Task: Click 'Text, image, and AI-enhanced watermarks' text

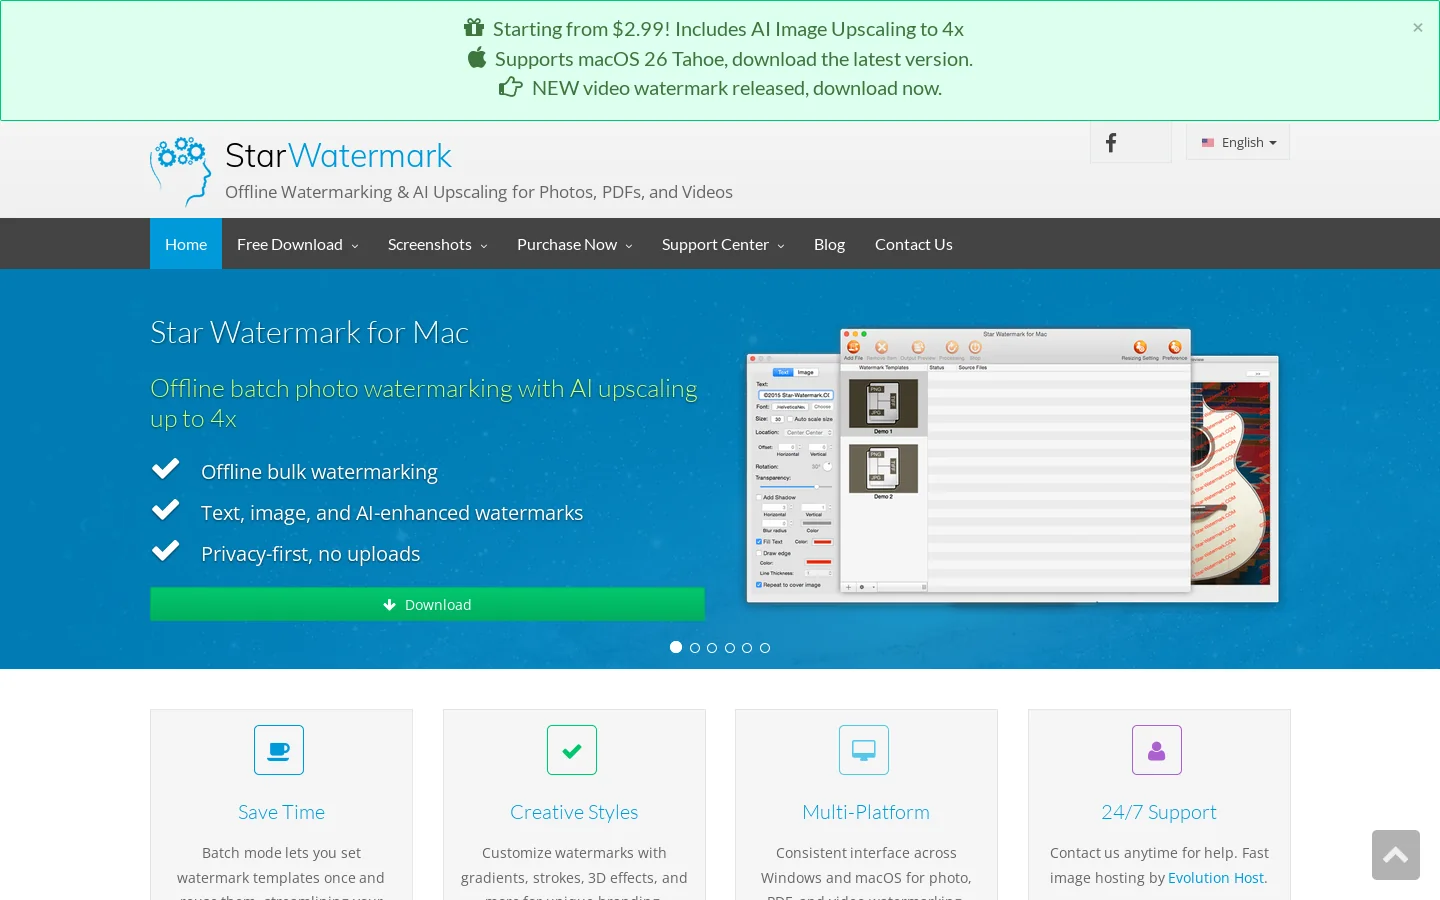Action: click(392, 513)
